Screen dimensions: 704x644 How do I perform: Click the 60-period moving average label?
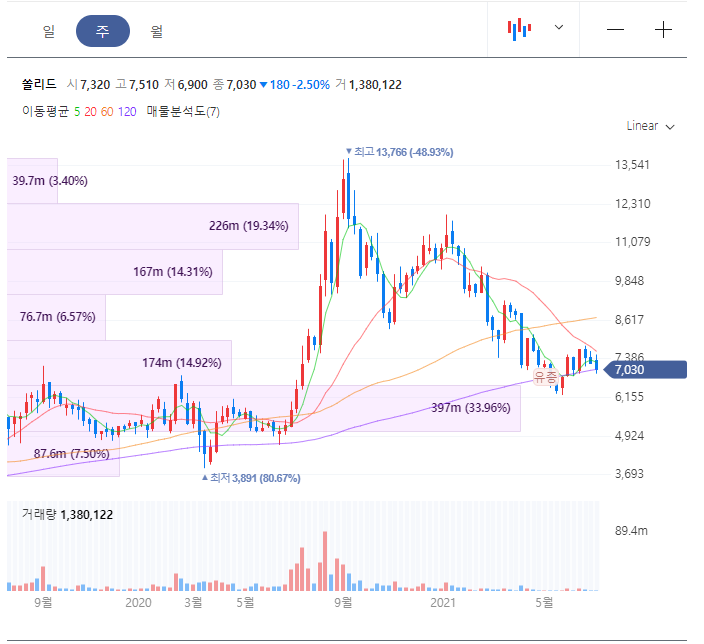tap(107, 112)
